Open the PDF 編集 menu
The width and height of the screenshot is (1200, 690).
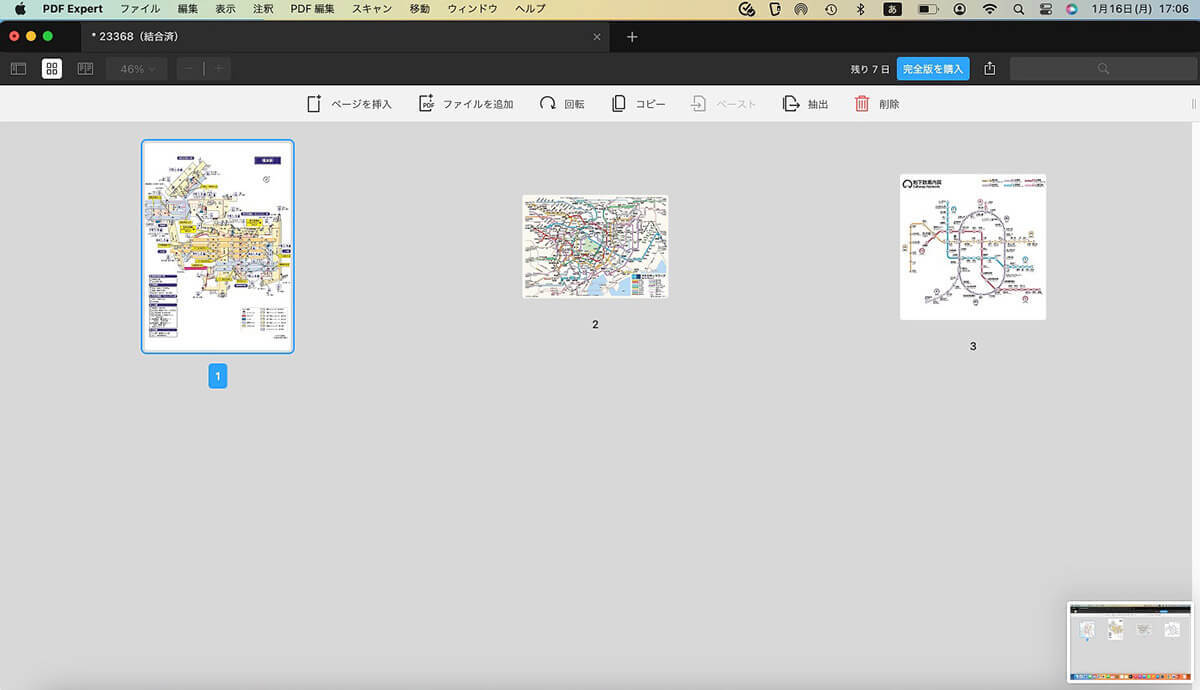pyautogui.click(x=313, y=9)
